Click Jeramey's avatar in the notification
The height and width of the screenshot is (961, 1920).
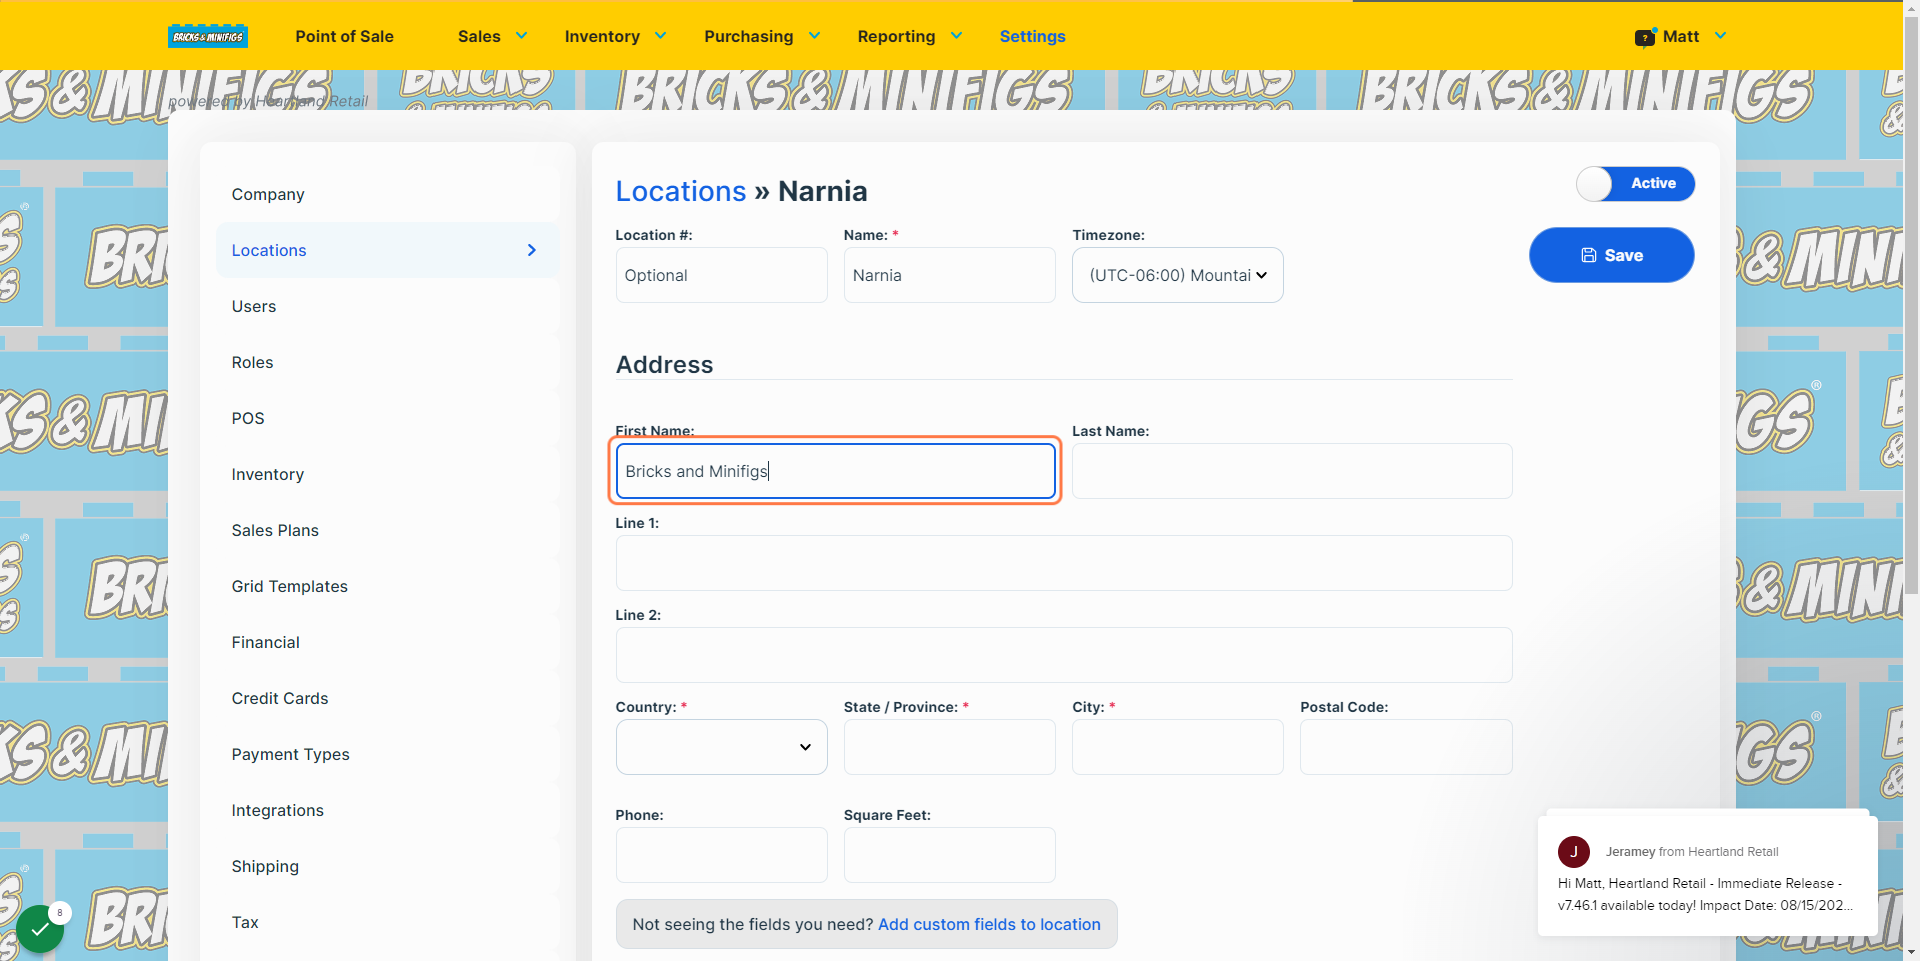pos(1574,852)
